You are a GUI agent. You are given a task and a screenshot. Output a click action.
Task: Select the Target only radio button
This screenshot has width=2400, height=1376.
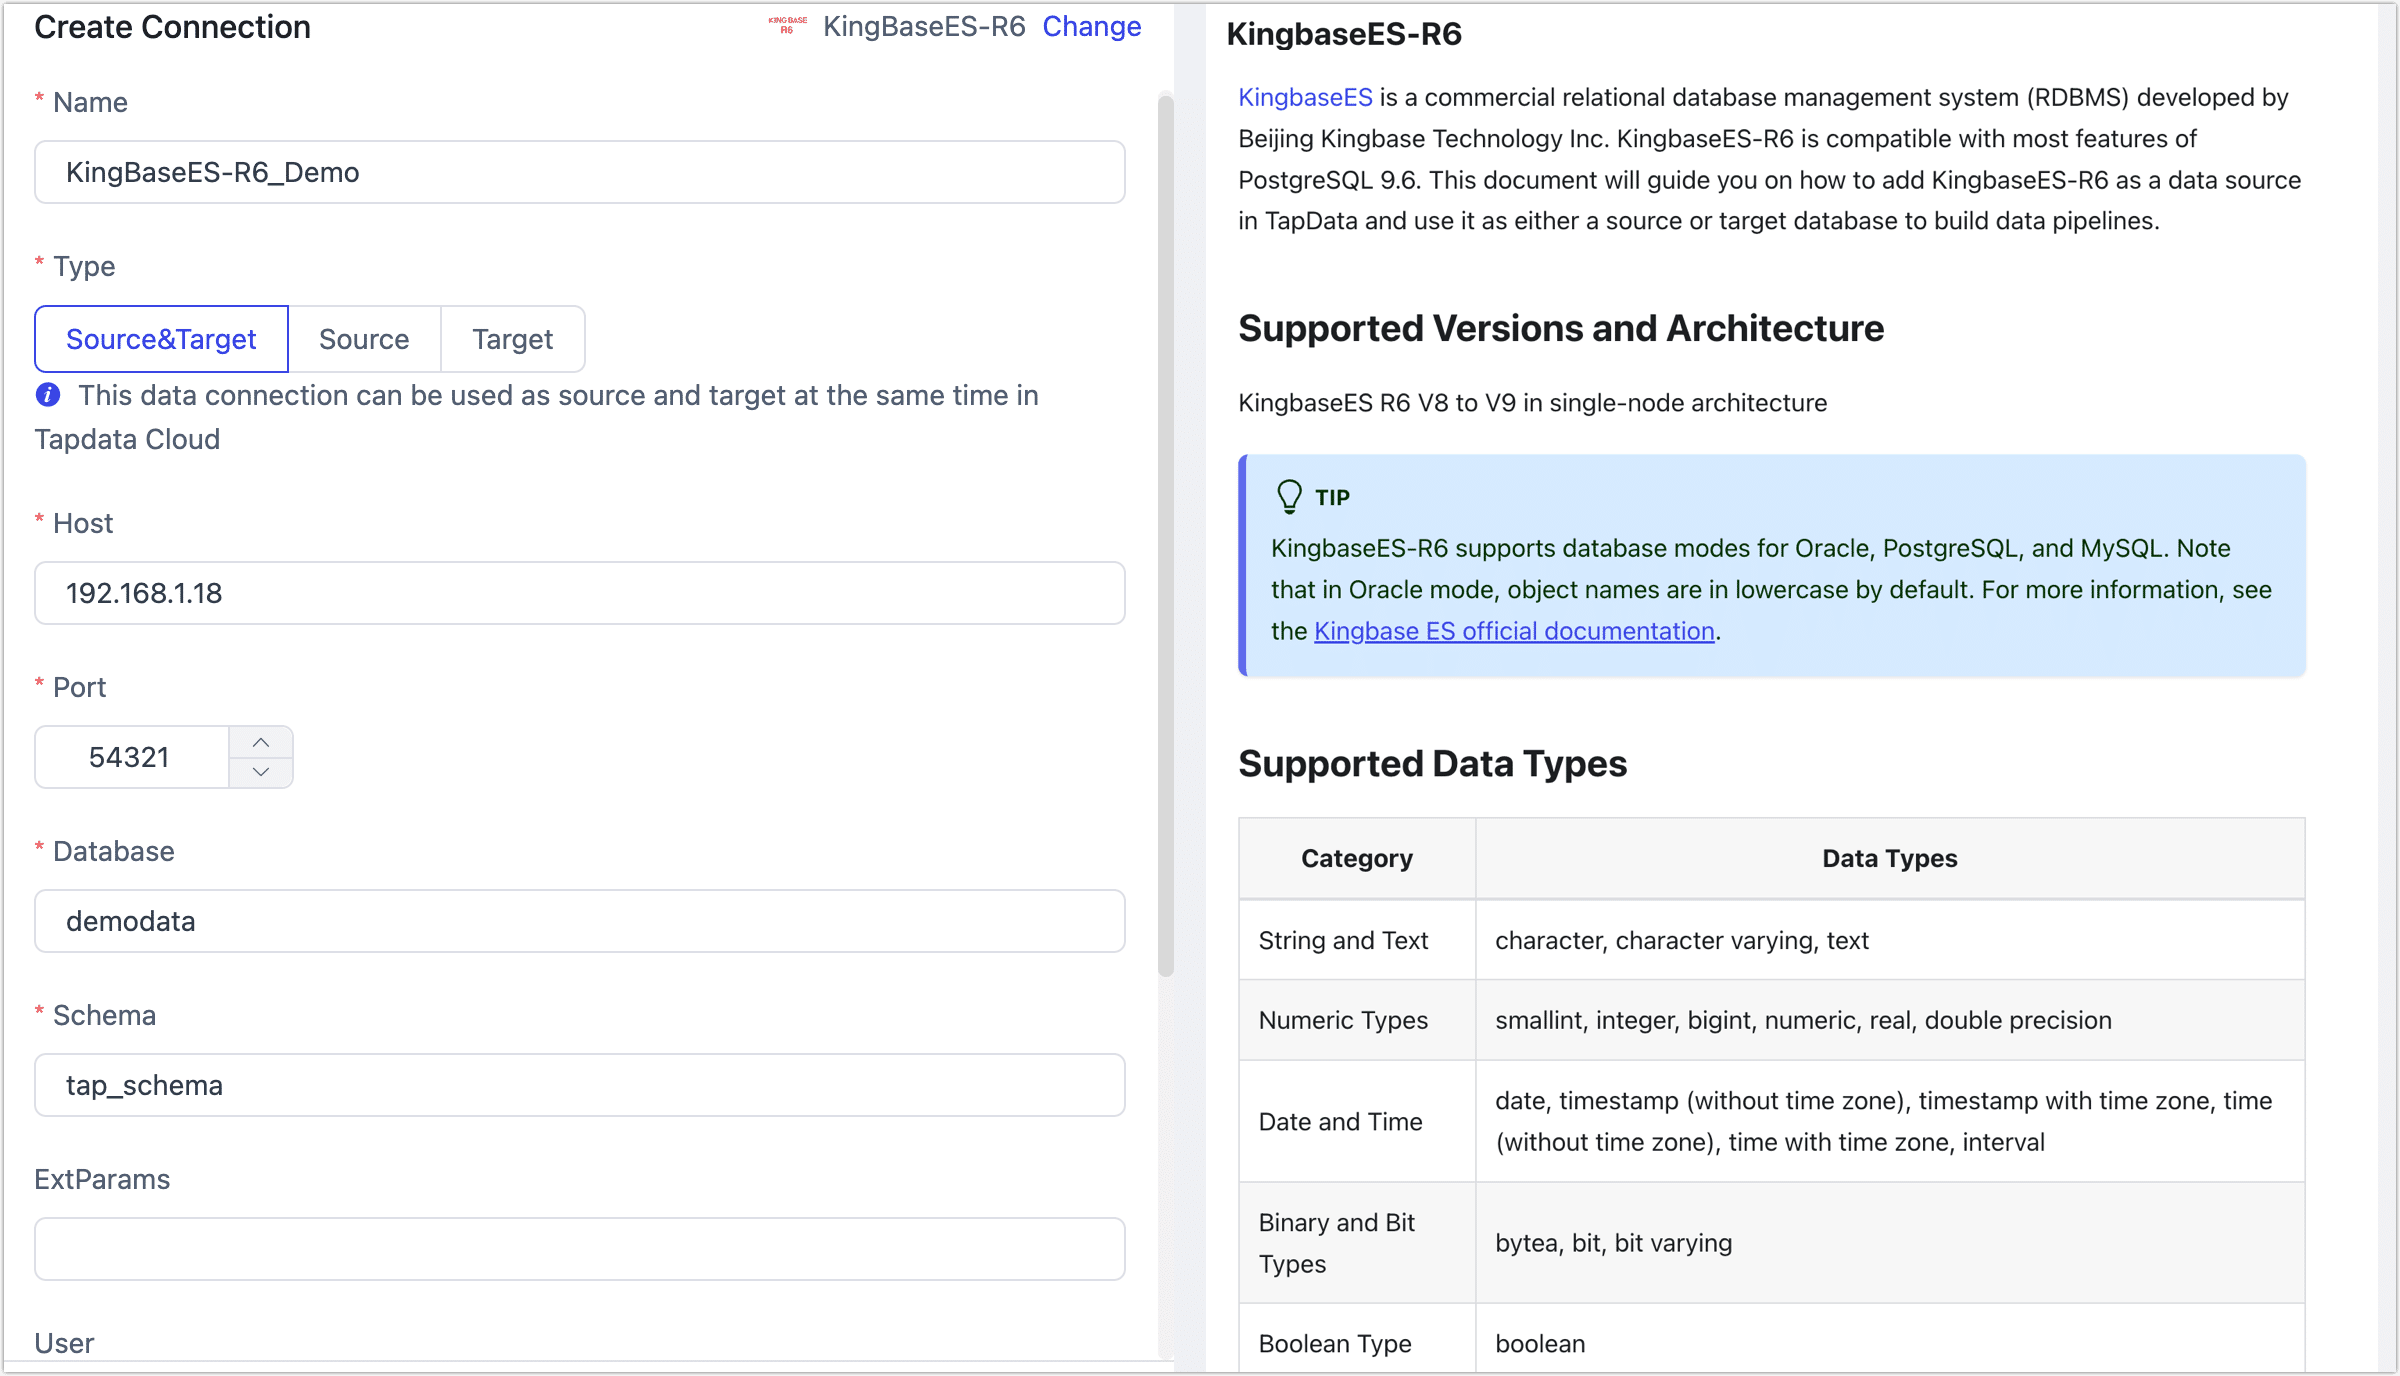[511, 338]
